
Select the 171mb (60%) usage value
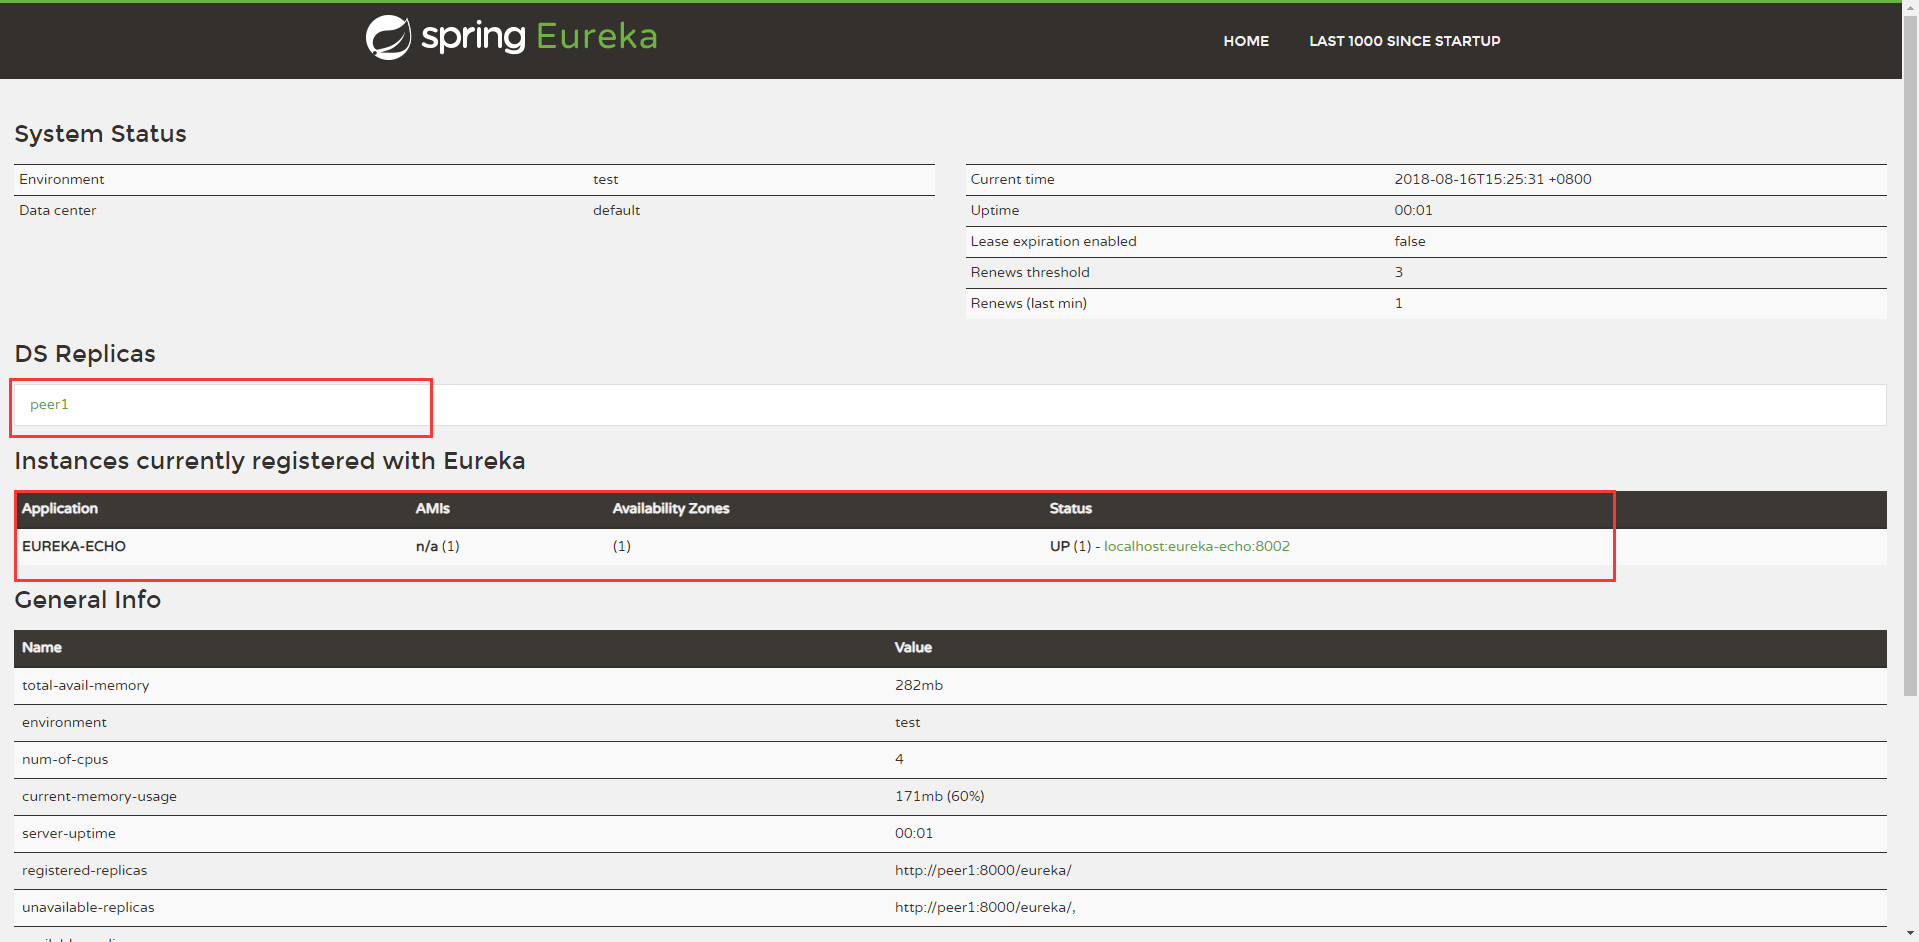coord(940,796)
